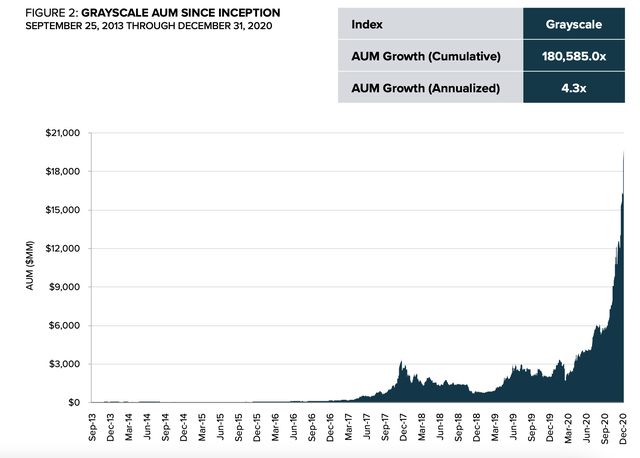Click the 'Dec-15' x-axis label

coord(257,427)
